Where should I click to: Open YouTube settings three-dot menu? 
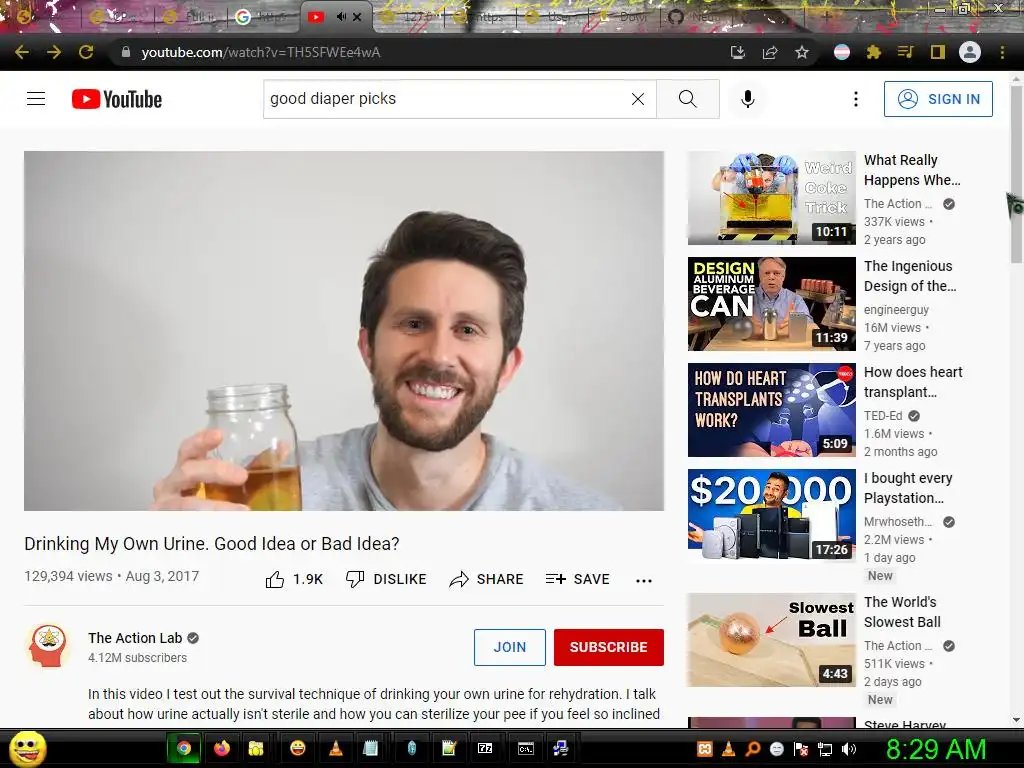pos(856,99)
